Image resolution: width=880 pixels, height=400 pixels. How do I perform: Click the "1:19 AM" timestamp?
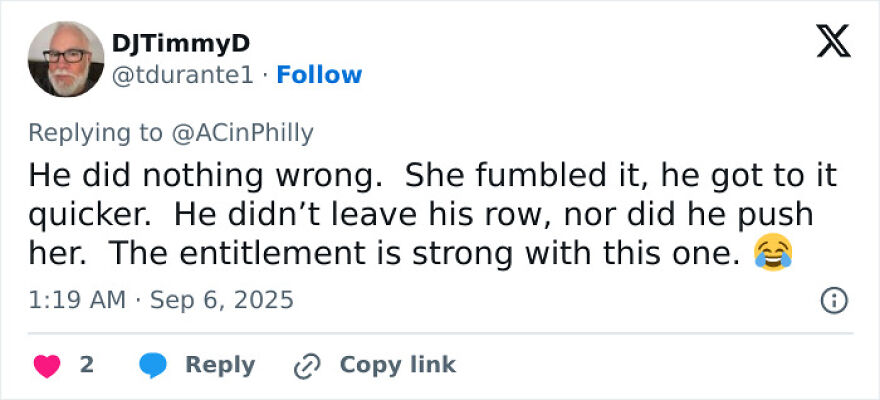77,300
